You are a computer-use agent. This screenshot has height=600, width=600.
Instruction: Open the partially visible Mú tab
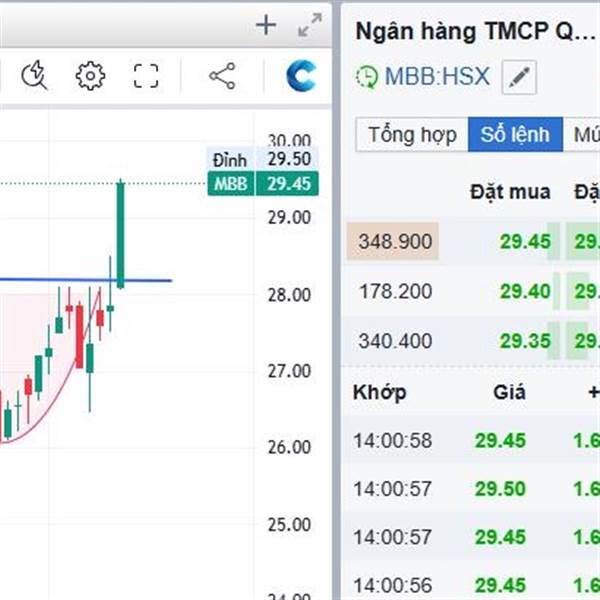click(x=582, y=135)
